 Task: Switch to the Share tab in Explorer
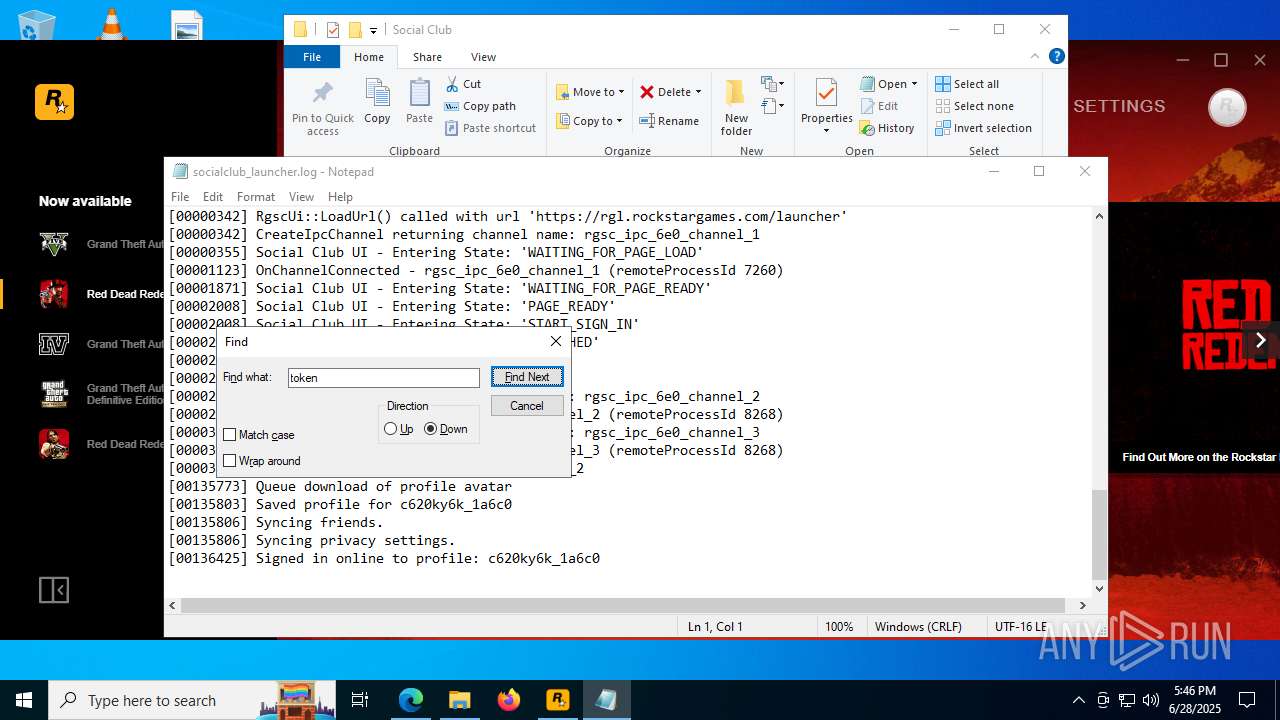tap(427, 57)
